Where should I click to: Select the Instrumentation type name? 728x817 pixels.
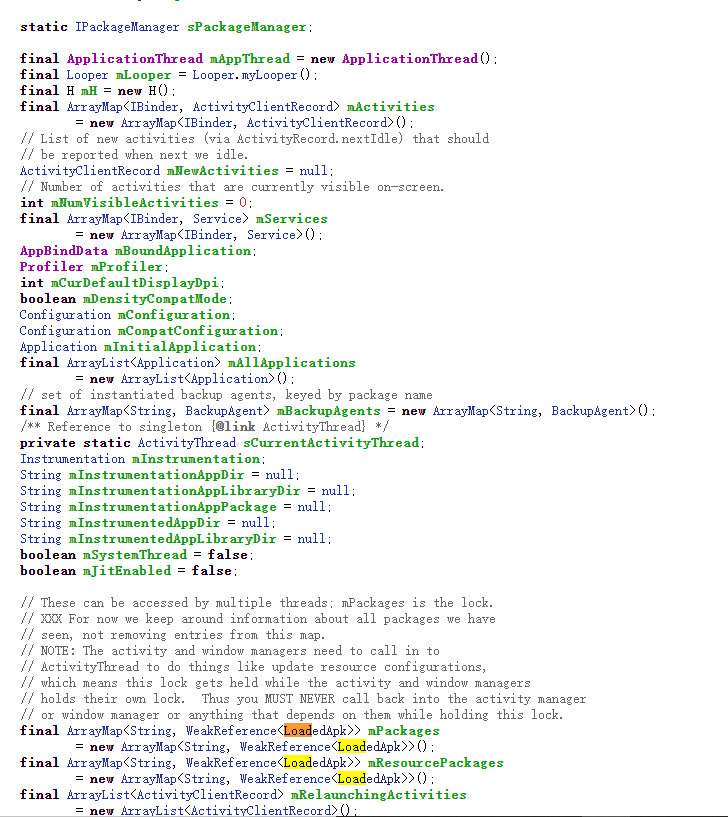[x=72, y=459]
